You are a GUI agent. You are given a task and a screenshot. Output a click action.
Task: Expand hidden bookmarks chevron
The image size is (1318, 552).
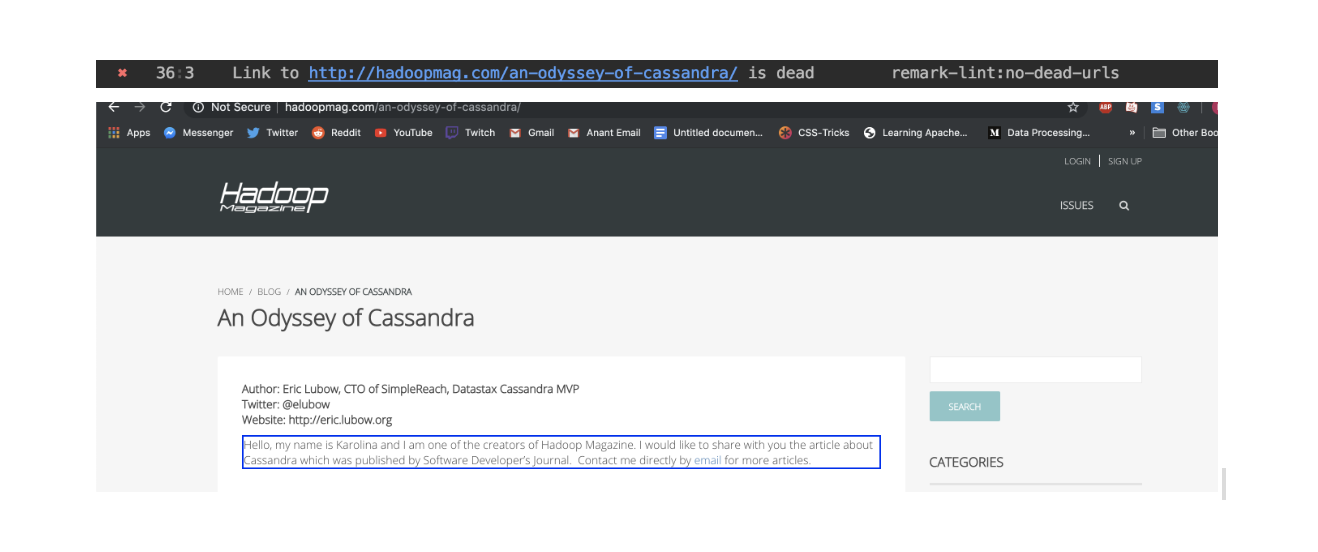[1133, 132]
